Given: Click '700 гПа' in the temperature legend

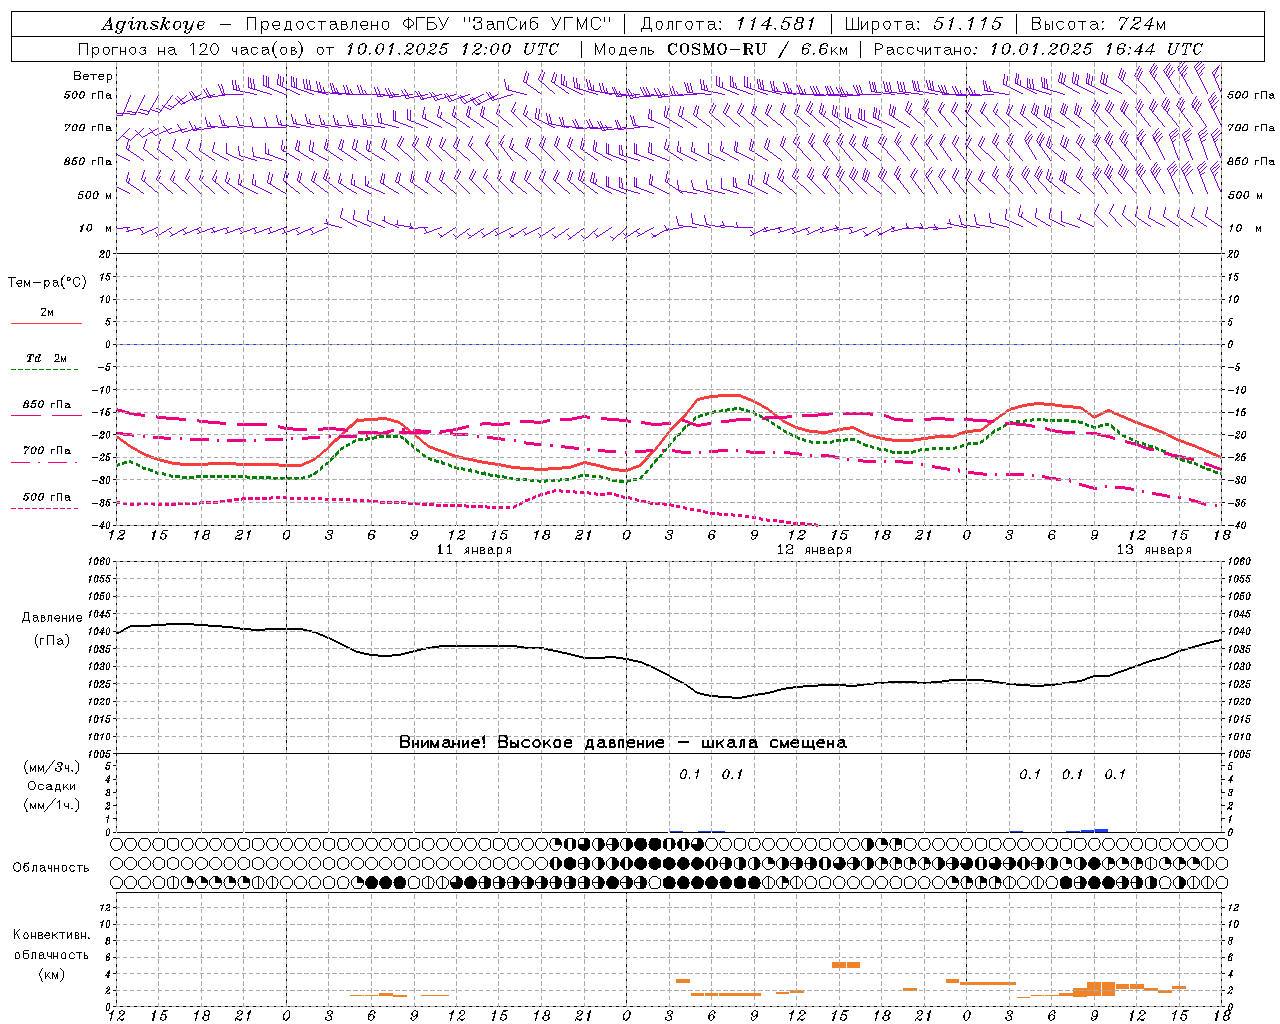Looking at the screenshot, I should (47, 451).
